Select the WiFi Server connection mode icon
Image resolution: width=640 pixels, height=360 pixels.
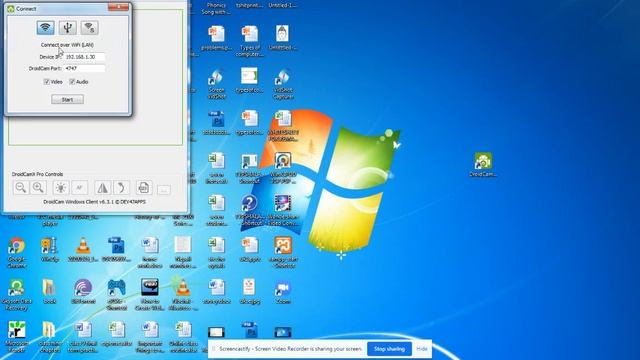tap(89, 28)
